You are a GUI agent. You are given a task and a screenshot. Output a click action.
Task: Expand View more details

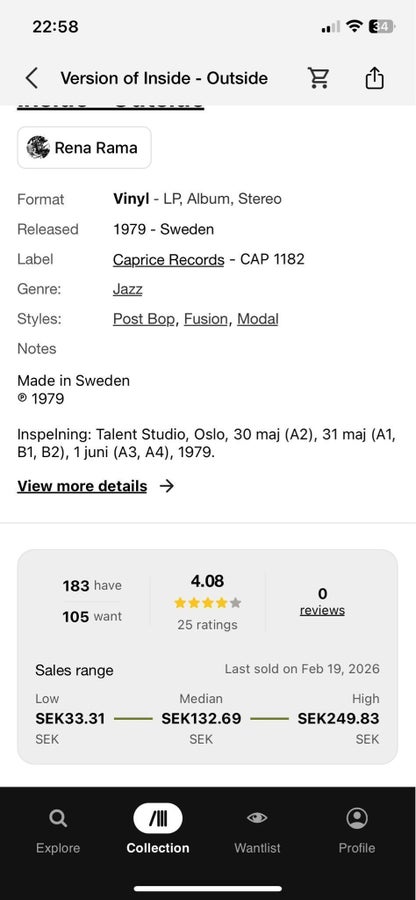coord(82,486)
